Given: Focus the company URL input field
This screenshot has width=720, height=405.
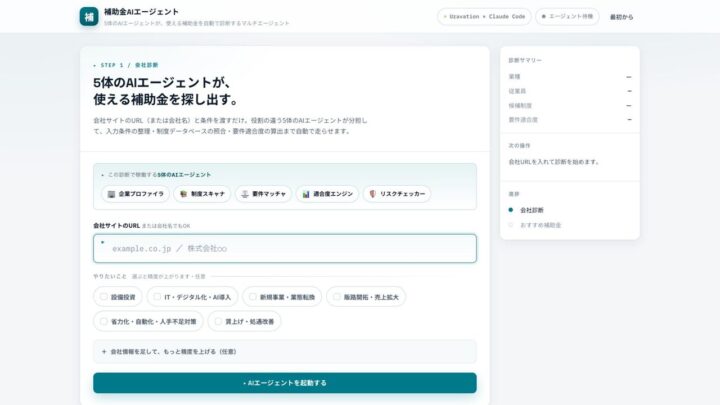Looking at the screenshot, I should 285,248.
